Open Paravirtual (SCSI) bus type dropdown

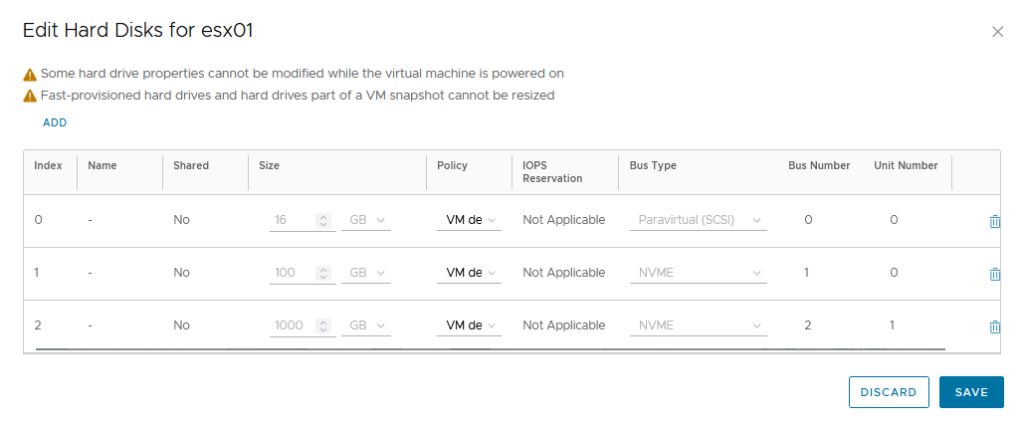pyautogui.click(x=698, y=220)
